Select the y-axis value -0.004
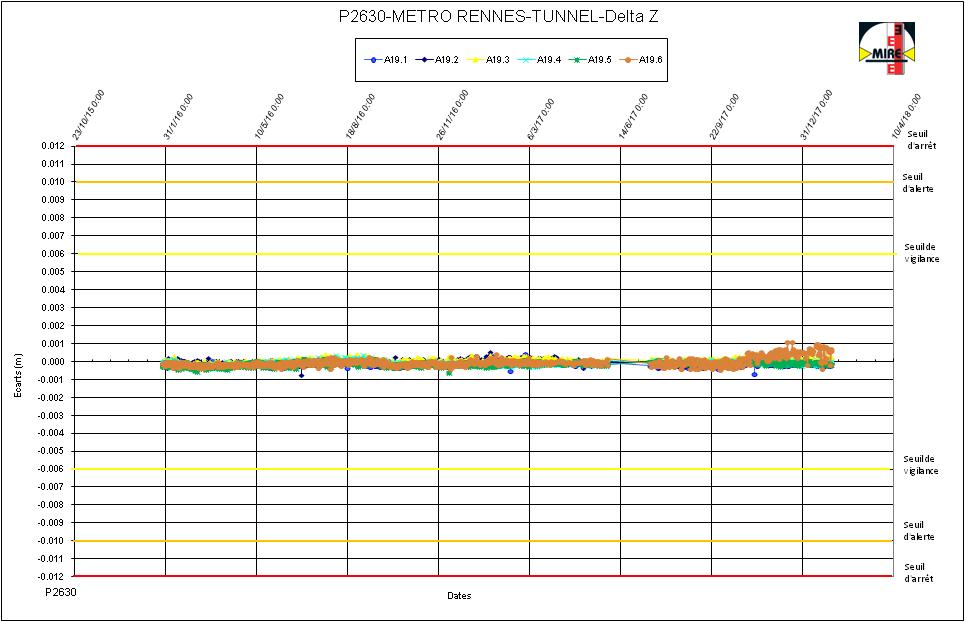The width and height of the screenshot is (965, 622). (x=51, y=433)
